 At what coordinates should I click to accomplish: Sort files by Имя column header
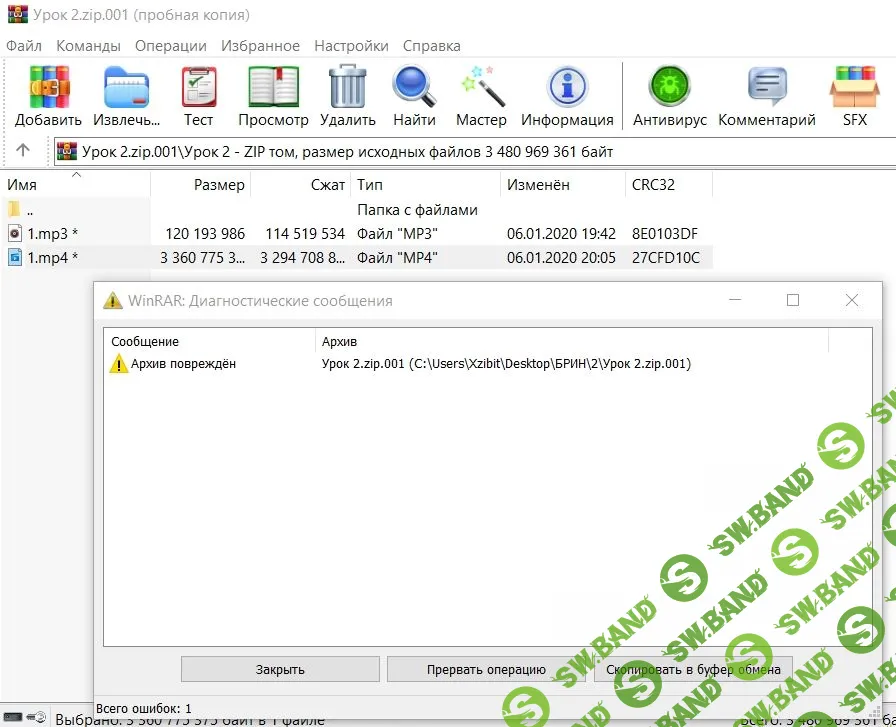pyautogui.click(x=22, y=185)
